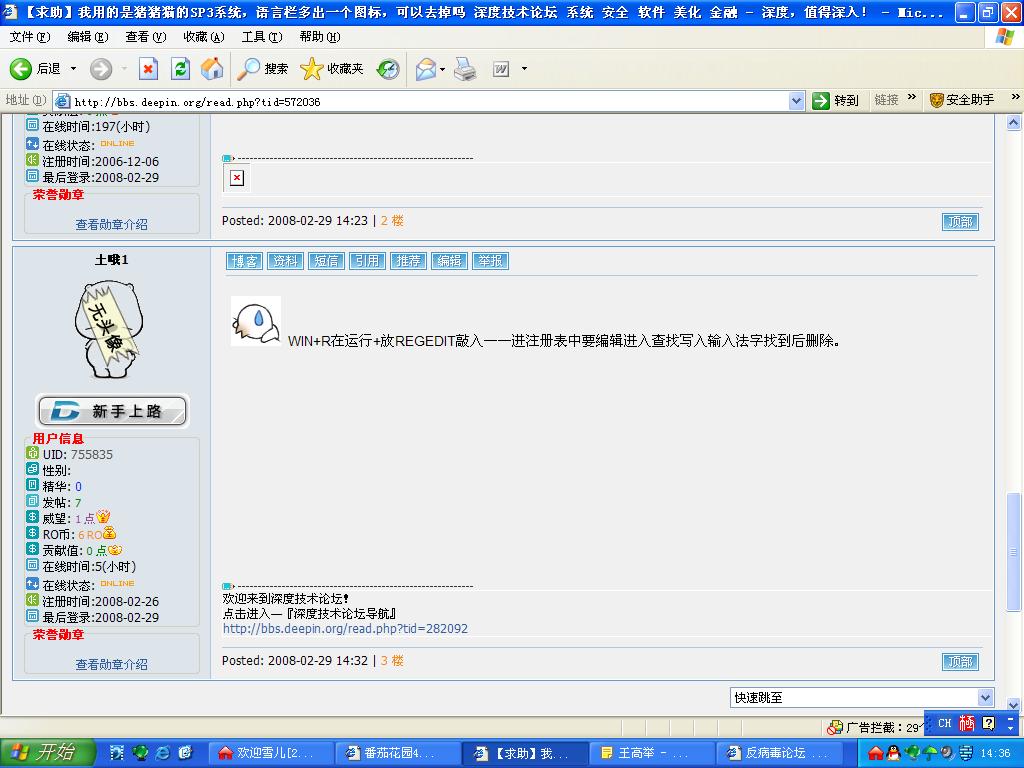Open 查看勋章介绍 link below 土哦1 profile
The width and height of the screenshot is (1024, 768).
click(112, 665)
